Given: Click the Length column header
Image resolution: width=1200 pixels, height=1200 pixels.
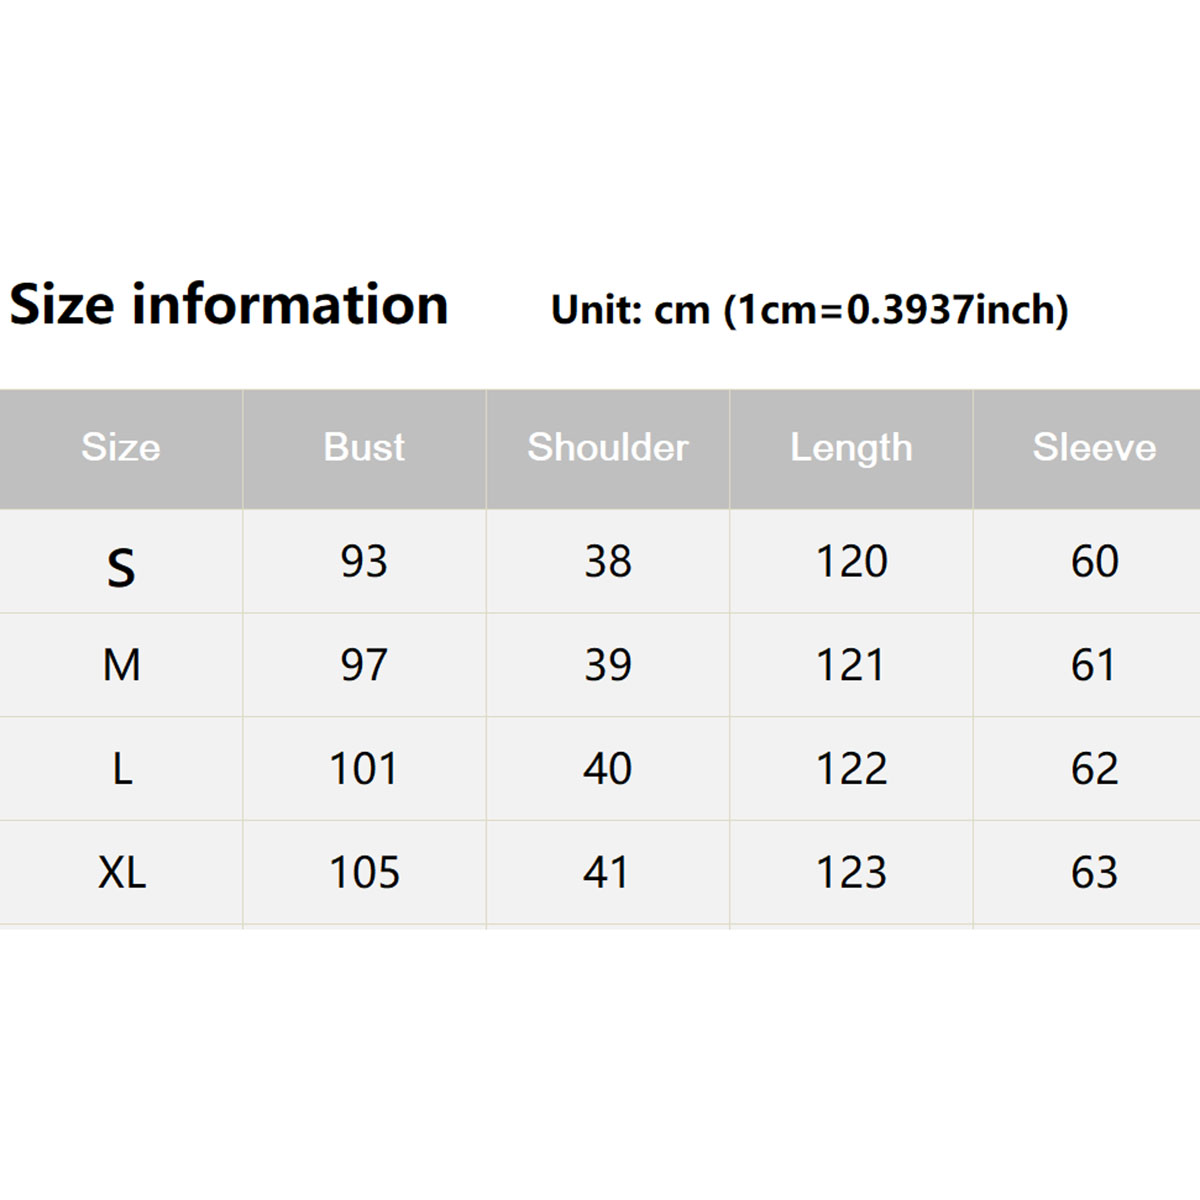Looking at the screenshot, I should pyautogui.click(x=851, y=447).
